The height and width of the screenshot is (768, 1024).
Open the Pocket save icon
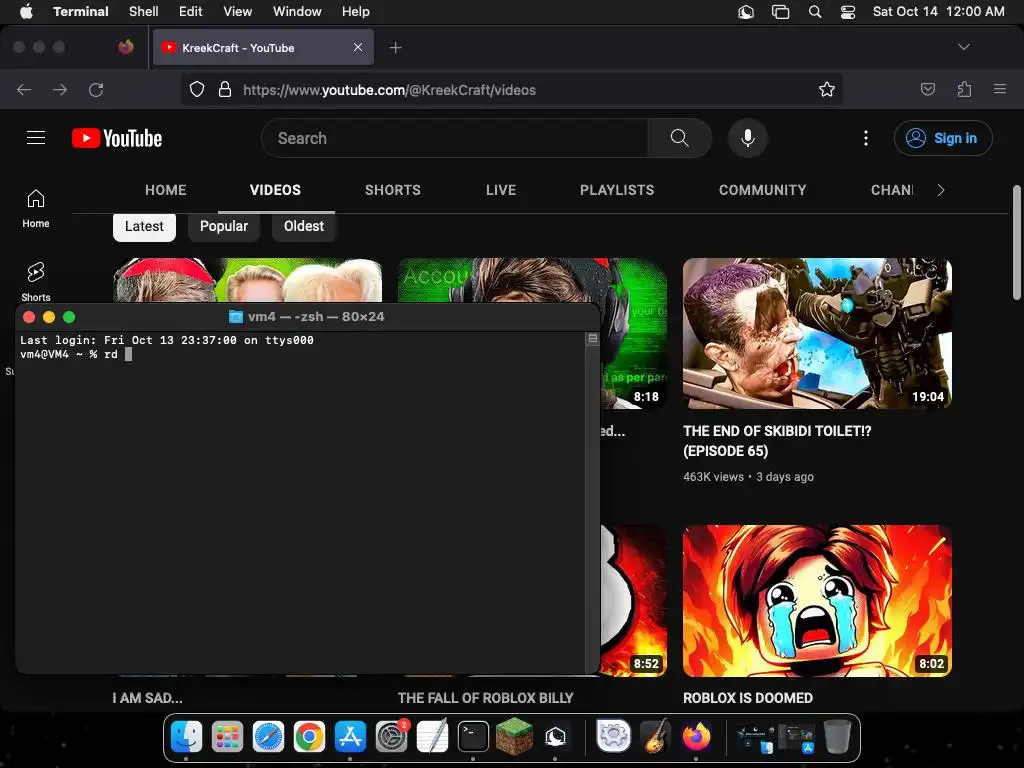(x=928, y=89)
